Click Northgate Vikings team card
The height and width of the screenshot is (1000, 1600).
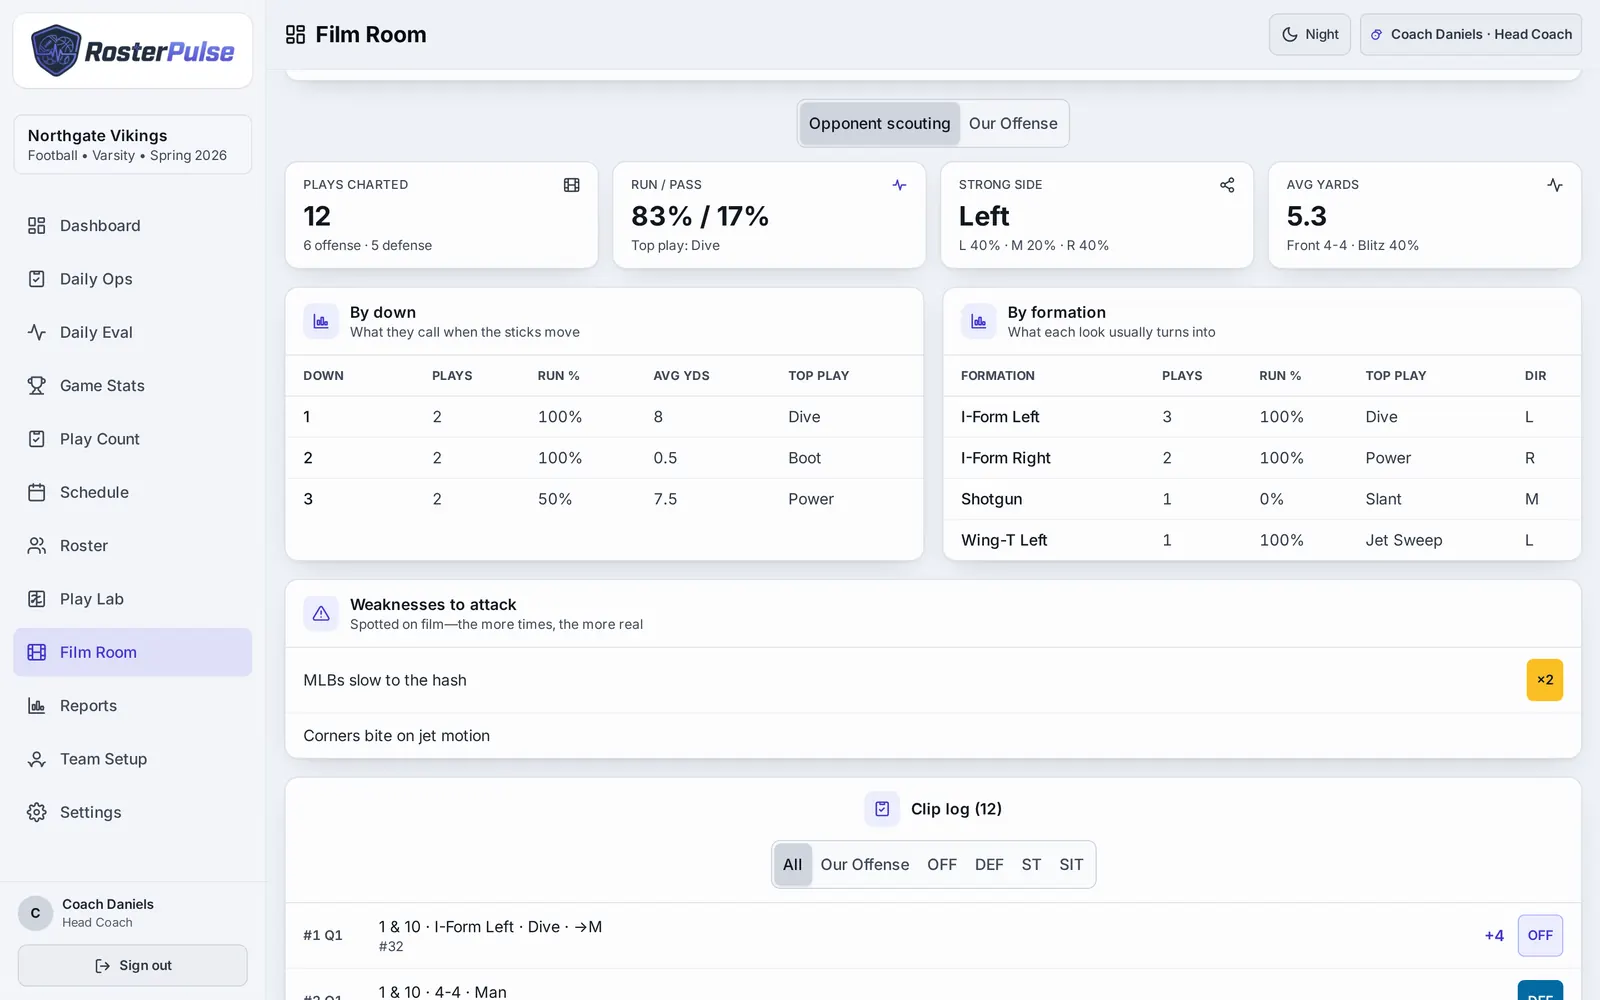tap(133, 145)
